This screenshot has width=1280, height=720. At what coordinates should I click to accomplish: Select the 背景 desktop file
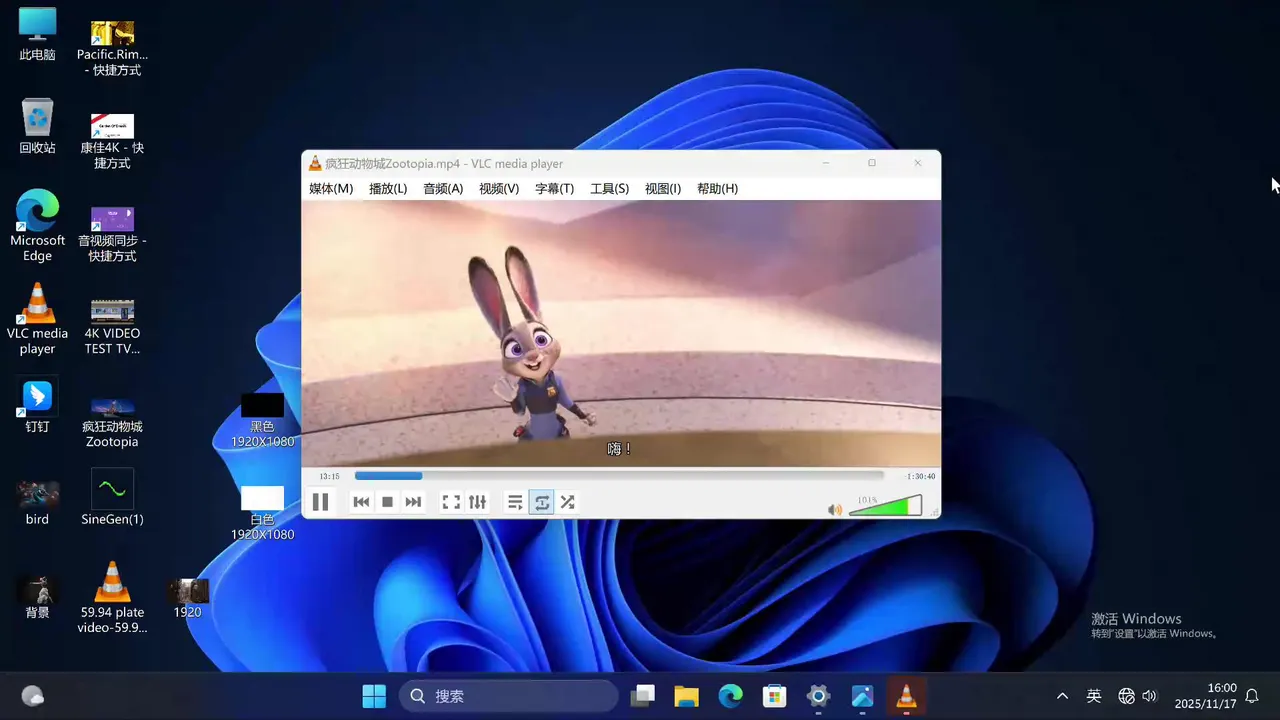coord(37,597)
